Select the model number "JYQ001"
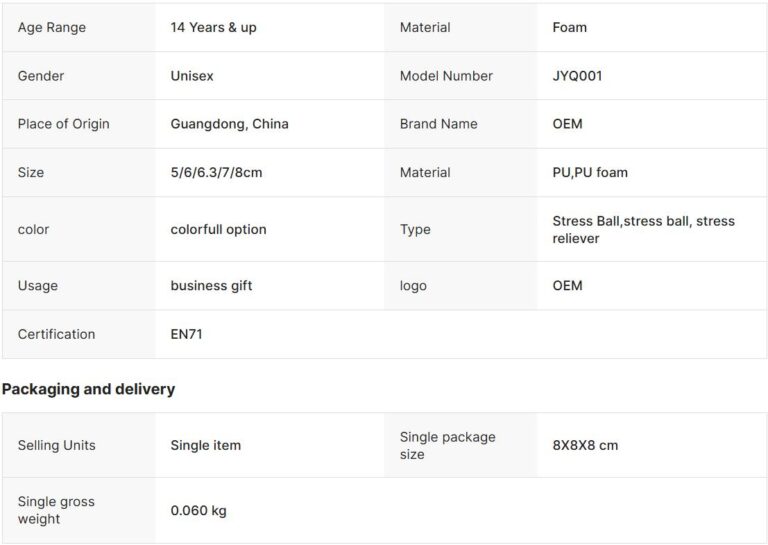The width and height of the screenshot is (768, 545). pyautogui.click(x=578, y=76)
